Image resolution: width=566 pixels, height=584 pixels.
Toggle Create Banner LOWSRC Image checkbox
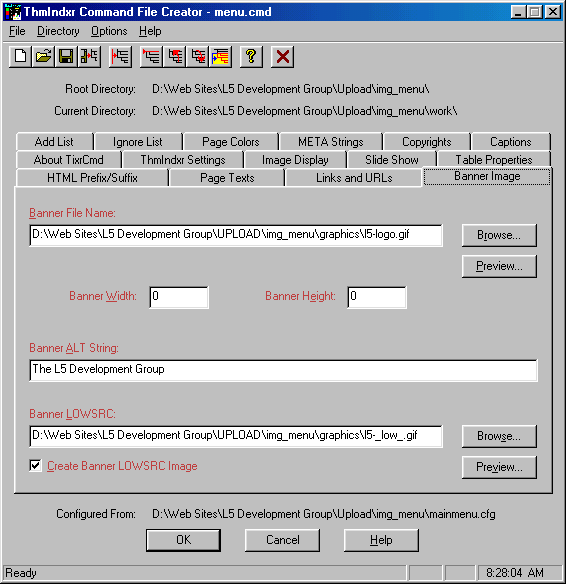tap(35, 466)
